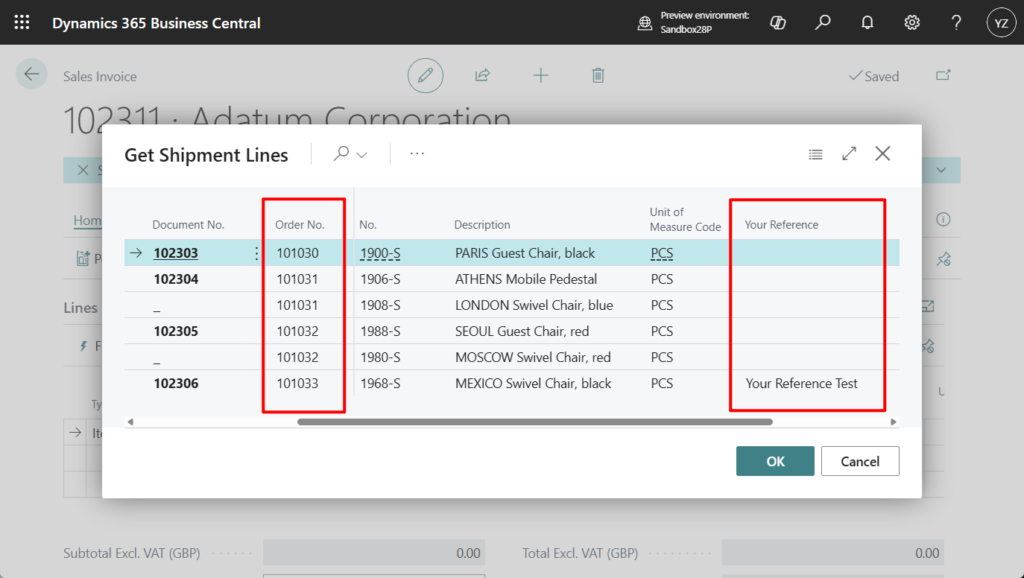
Task: Click the Your Reference column header
Action: [781, 225]
